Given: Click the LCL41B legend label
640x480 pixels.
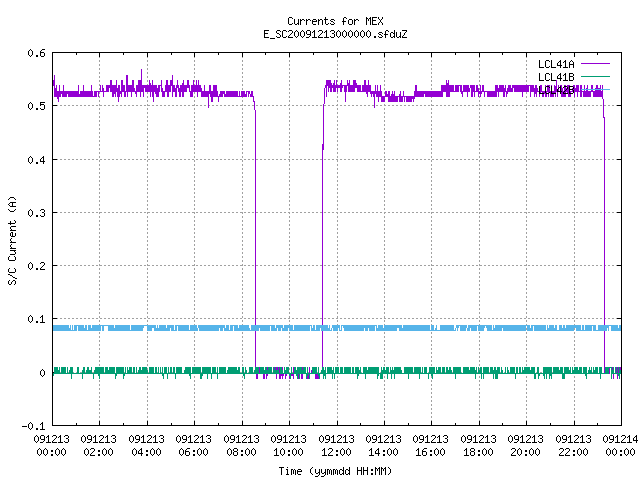Looking at the screenshot, I should (556, 77).
